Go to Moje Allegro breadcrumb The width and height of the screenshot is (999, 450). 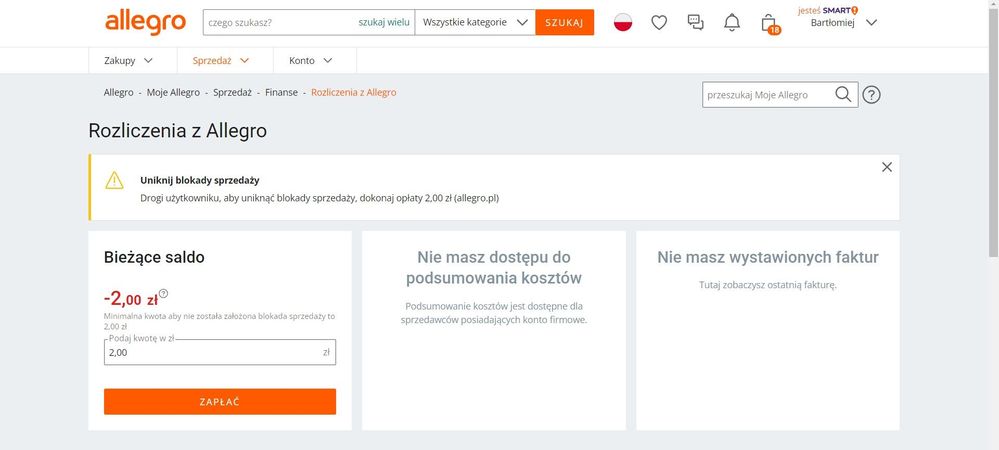click(x=173, y=92)
